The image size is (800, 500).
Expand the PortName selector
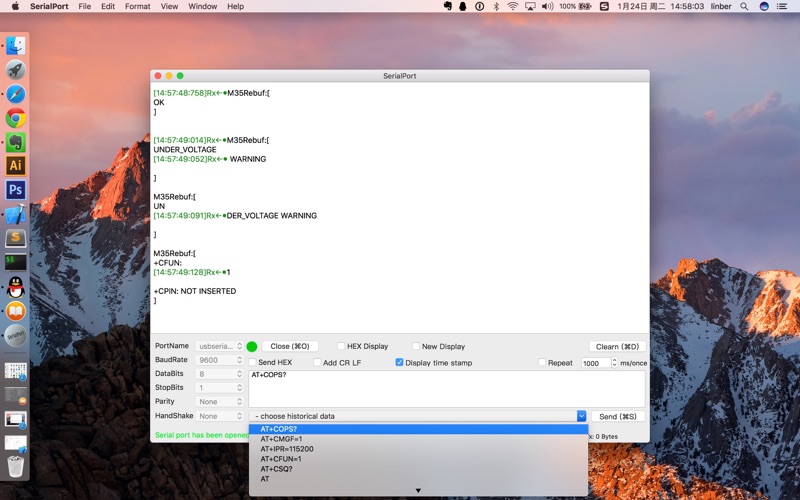pos(219,346)
